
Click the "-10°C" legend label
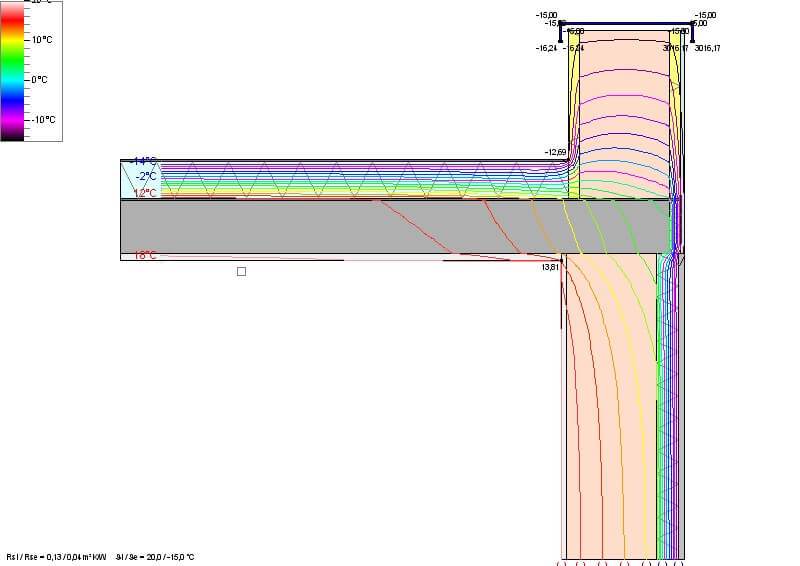coord(43,119)
